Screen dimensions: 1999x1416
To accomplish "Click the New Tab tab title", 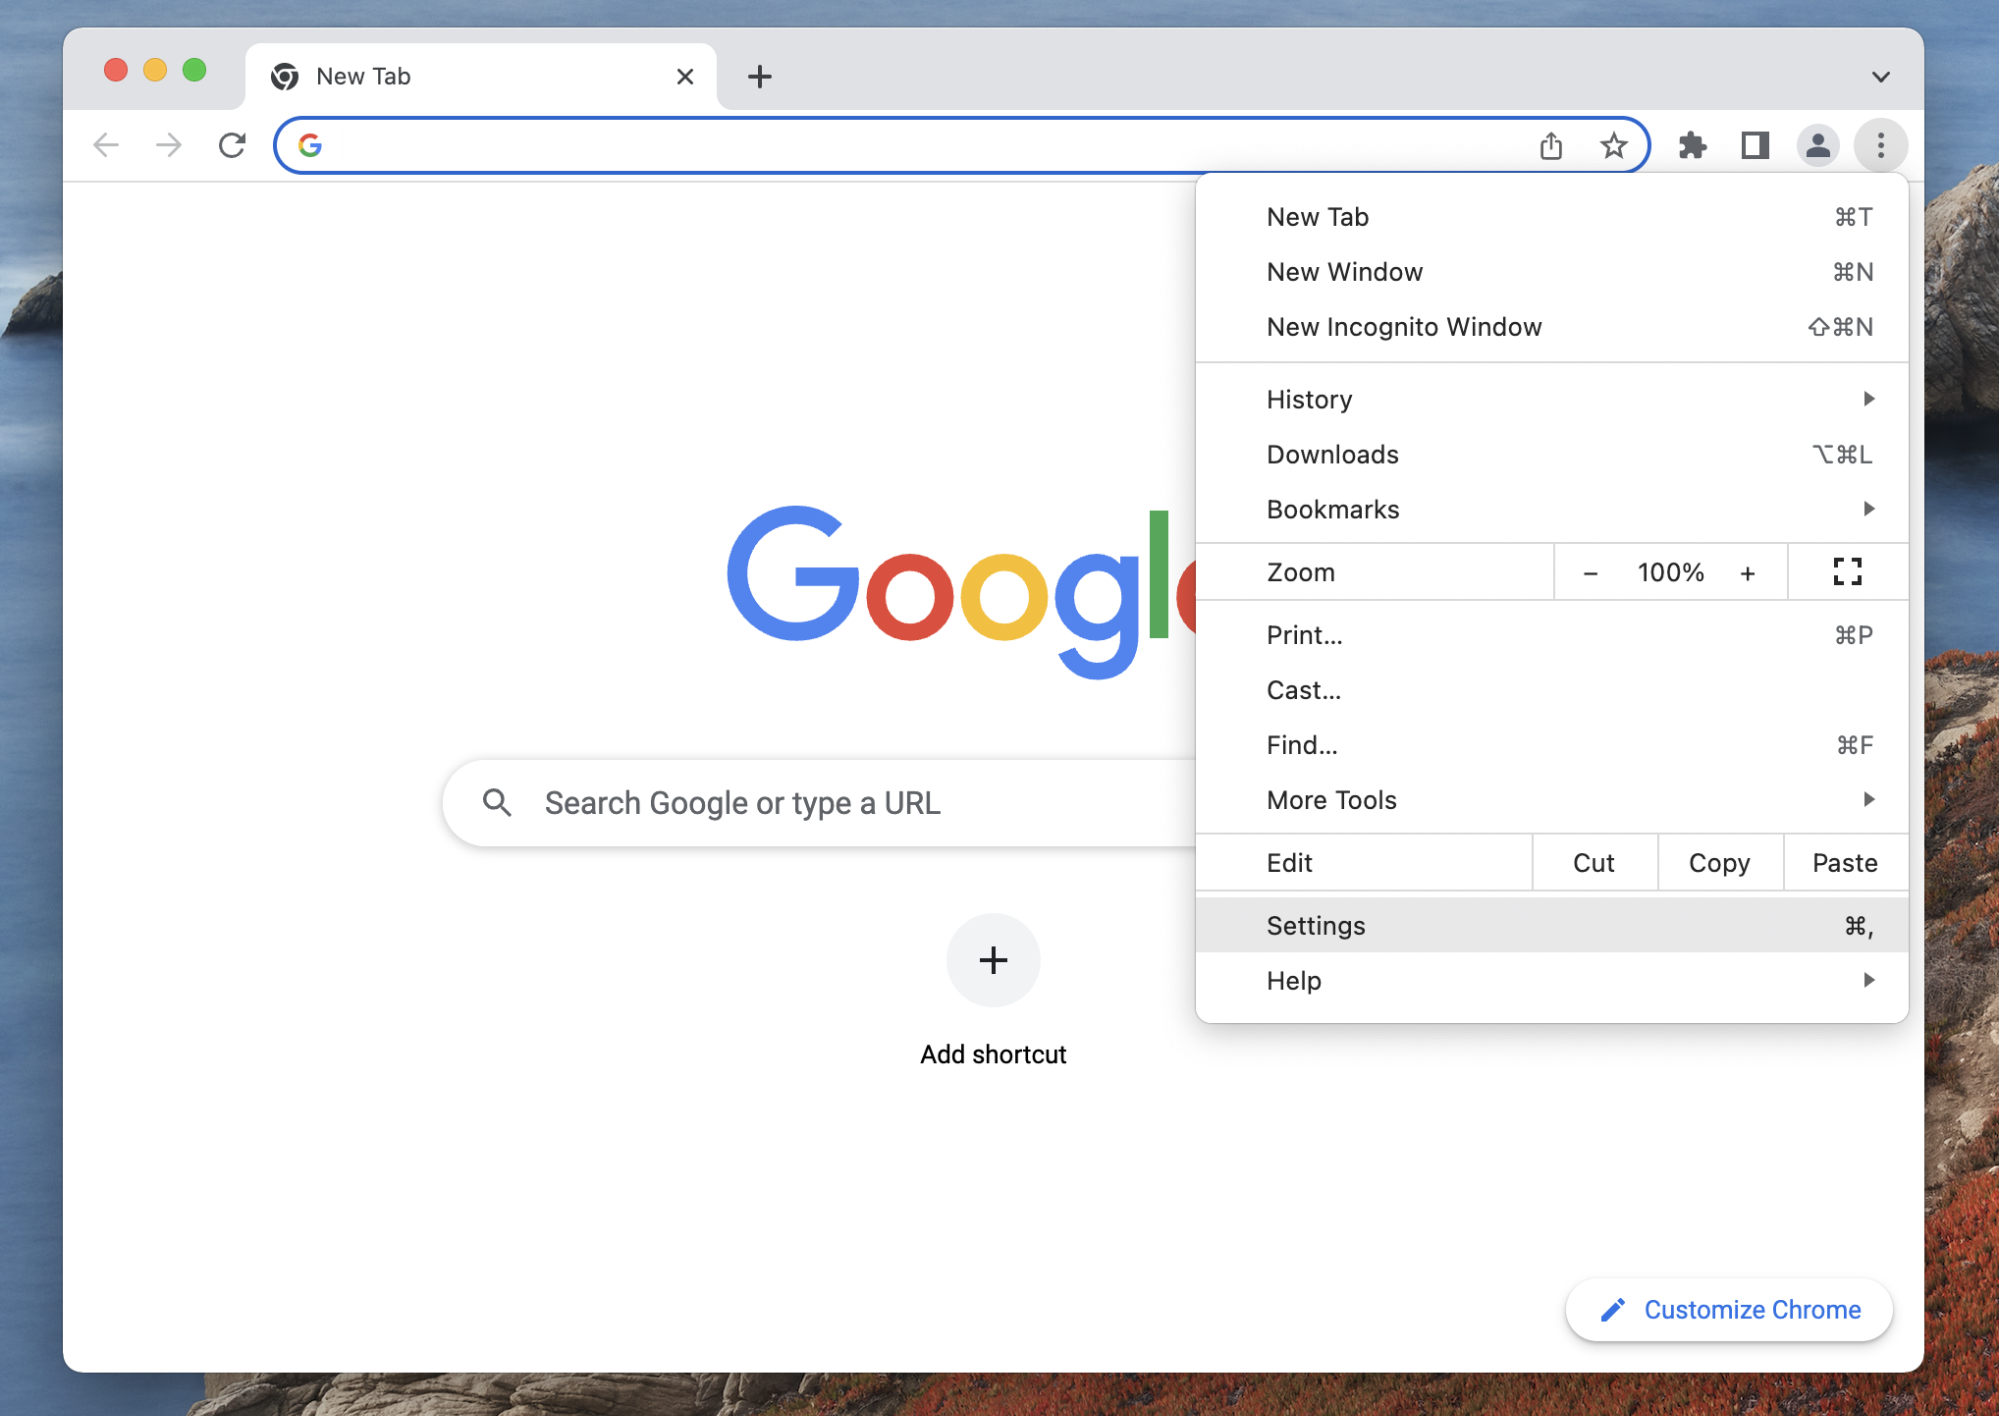I will [363, 77].
